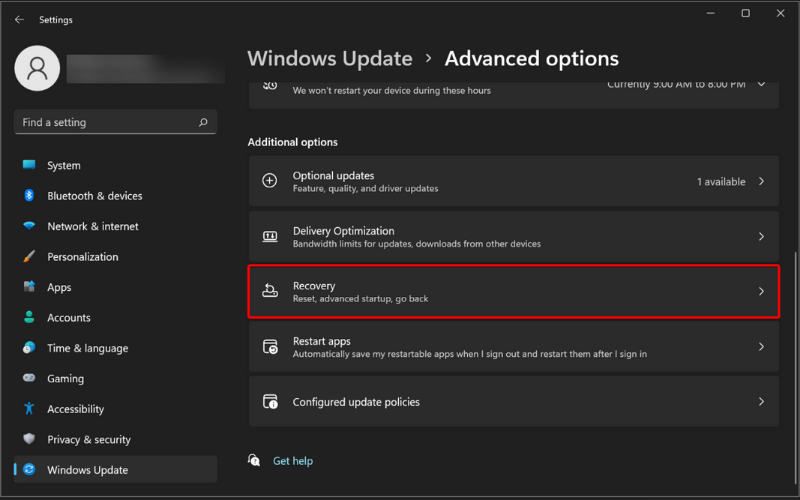Minimize the Settings window
Screen dimensions: 800x500
tap(711, 13)
